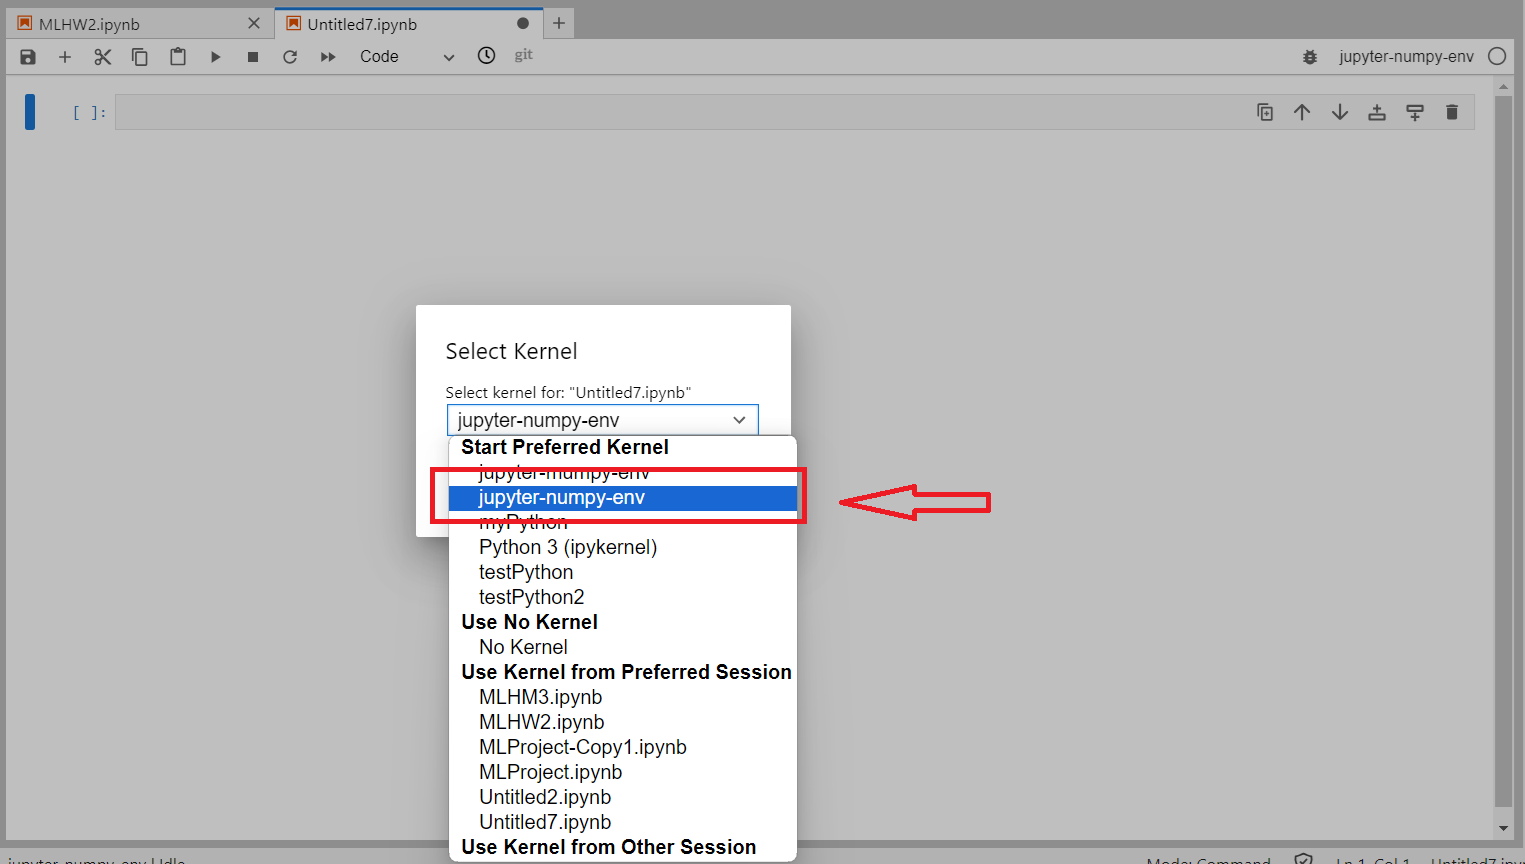Open a new launcher tab with plus
The width and height of the screenshot is (1525, 864).
point(559,23)
